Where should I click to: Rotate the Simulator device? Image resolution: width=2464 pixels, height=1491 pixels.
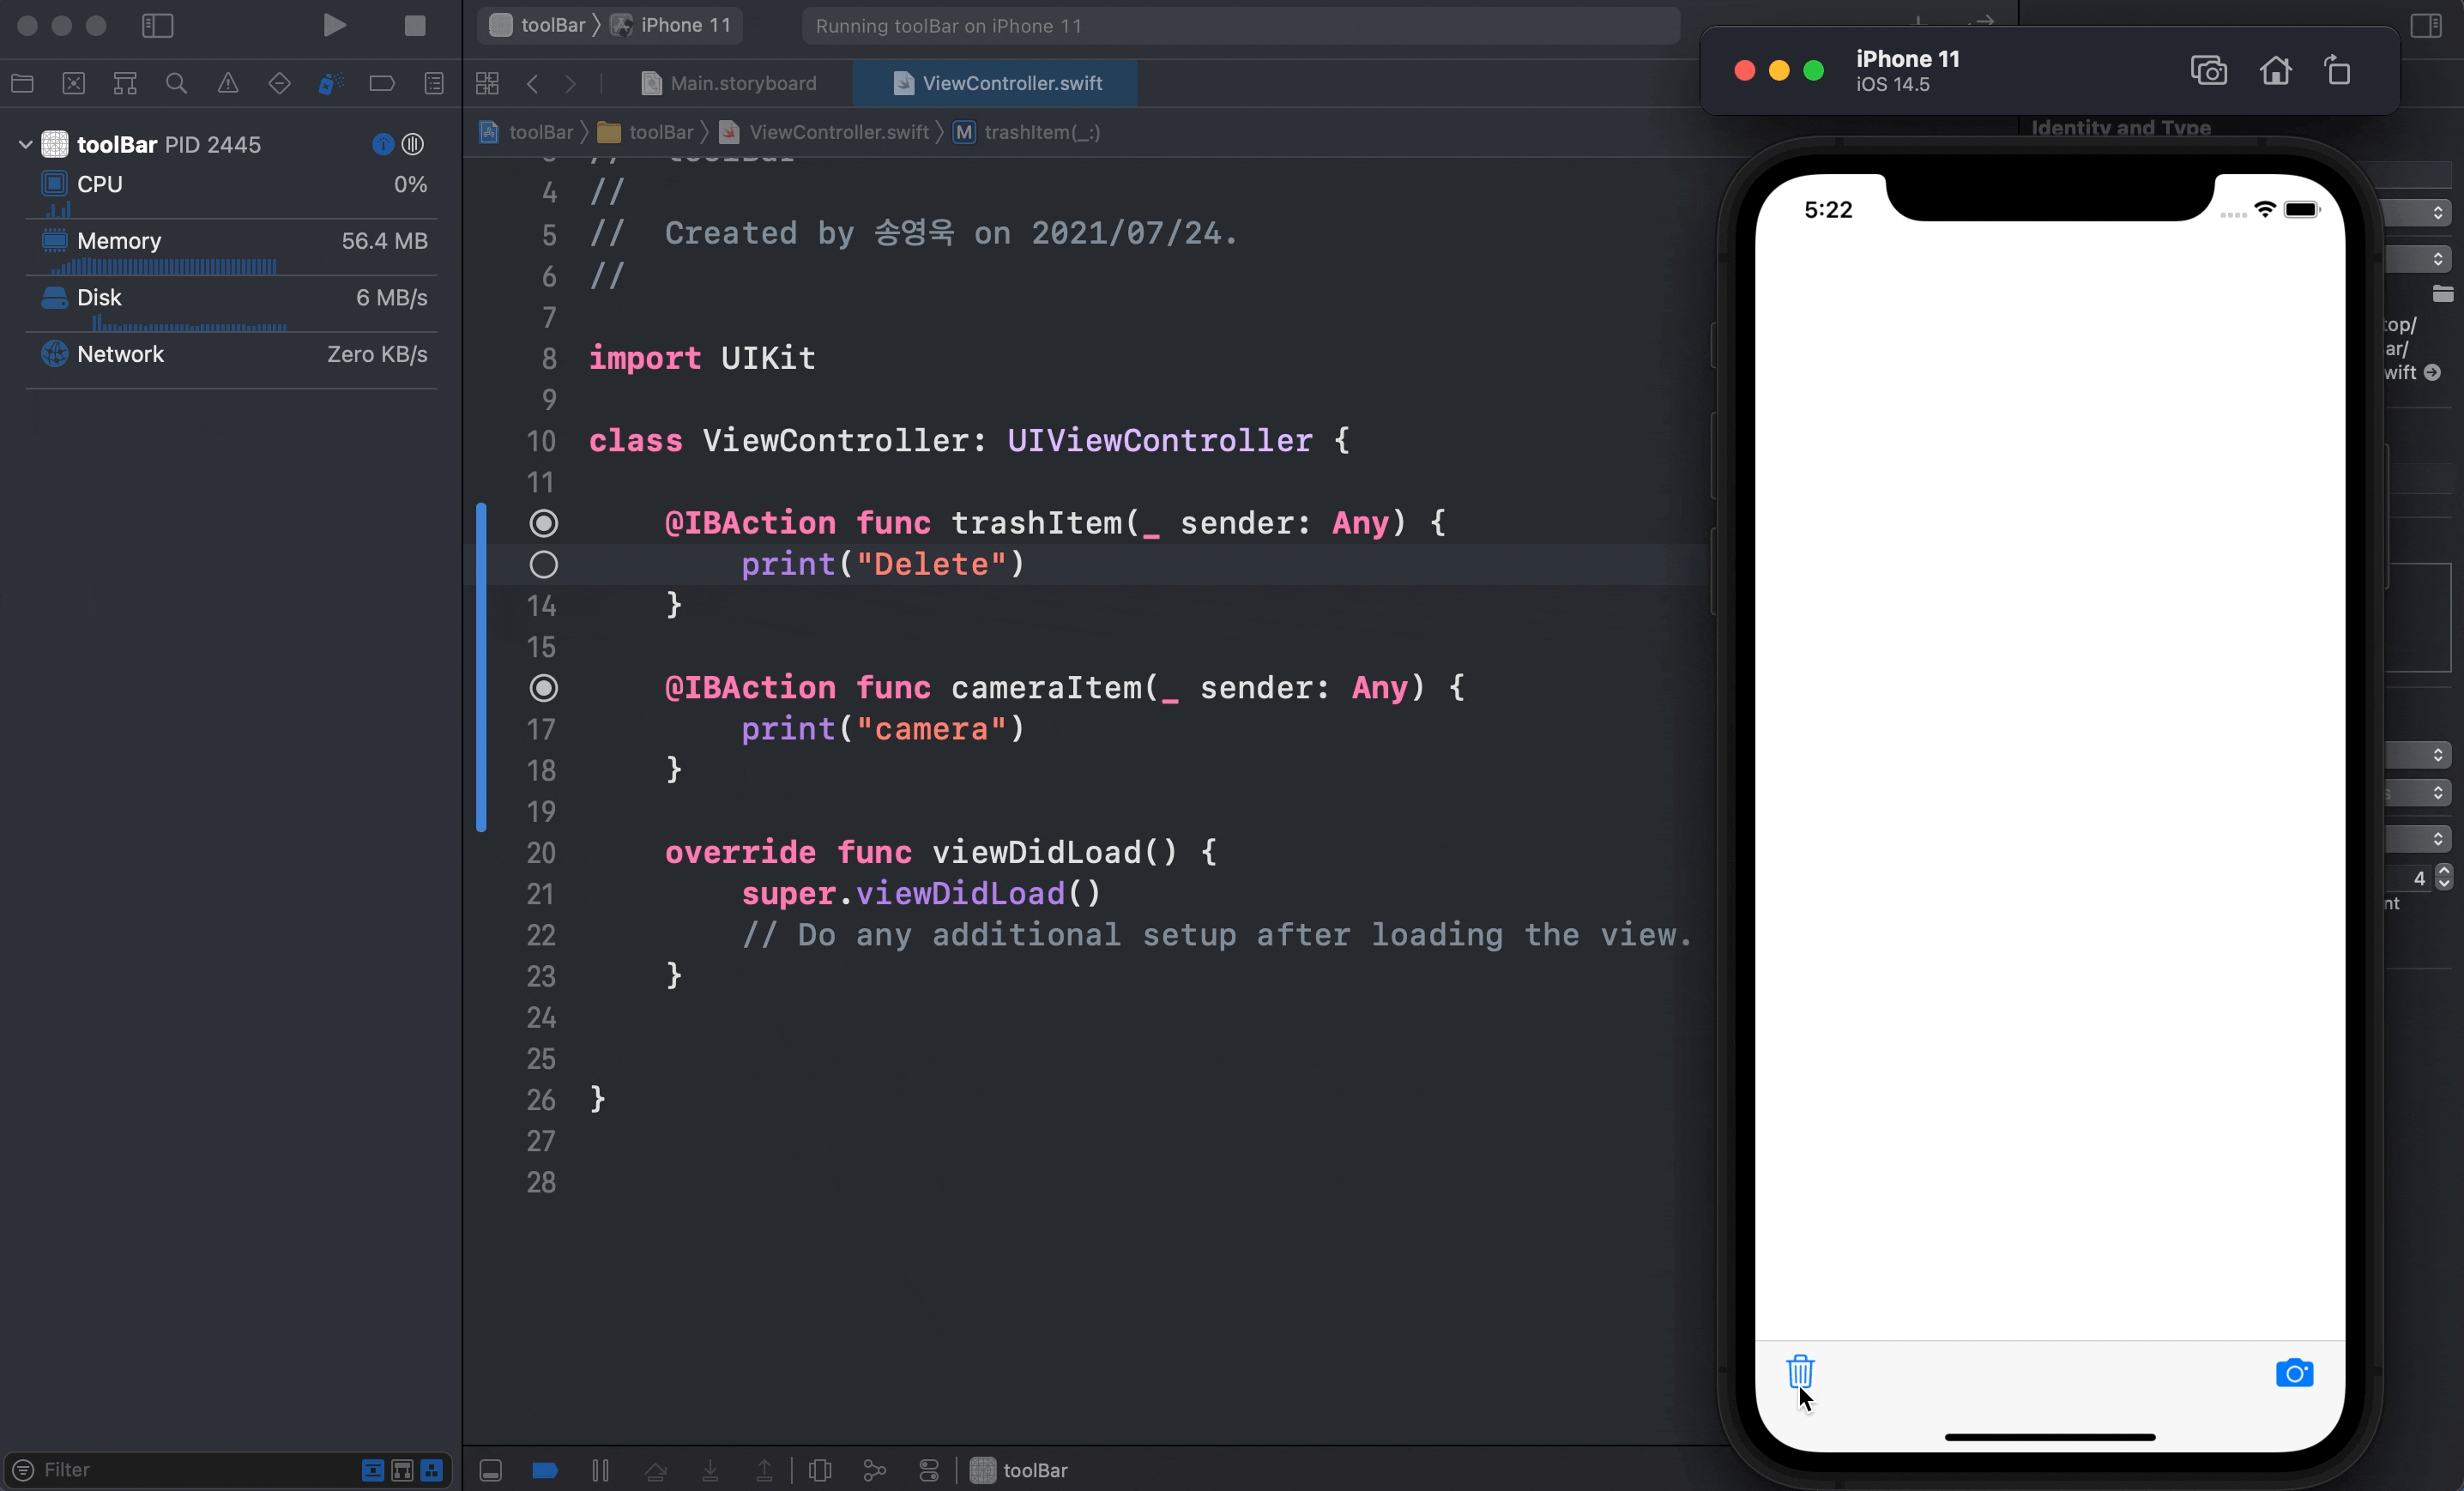[x=2338, y=71]
